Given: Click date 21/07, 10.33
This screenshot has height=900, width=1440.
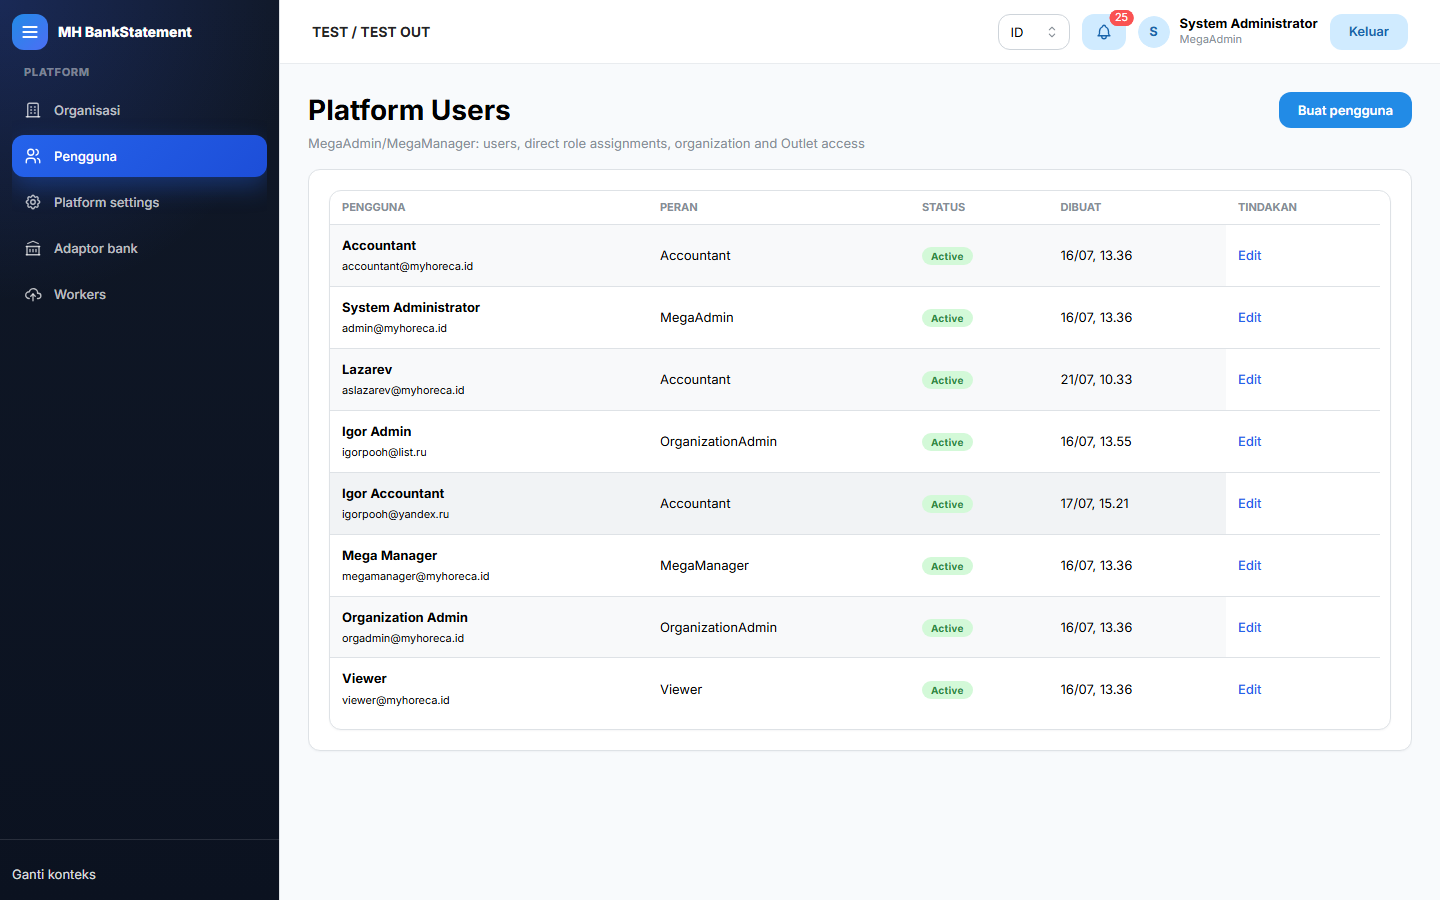Looking at the screenshot, I should 1096,379.
